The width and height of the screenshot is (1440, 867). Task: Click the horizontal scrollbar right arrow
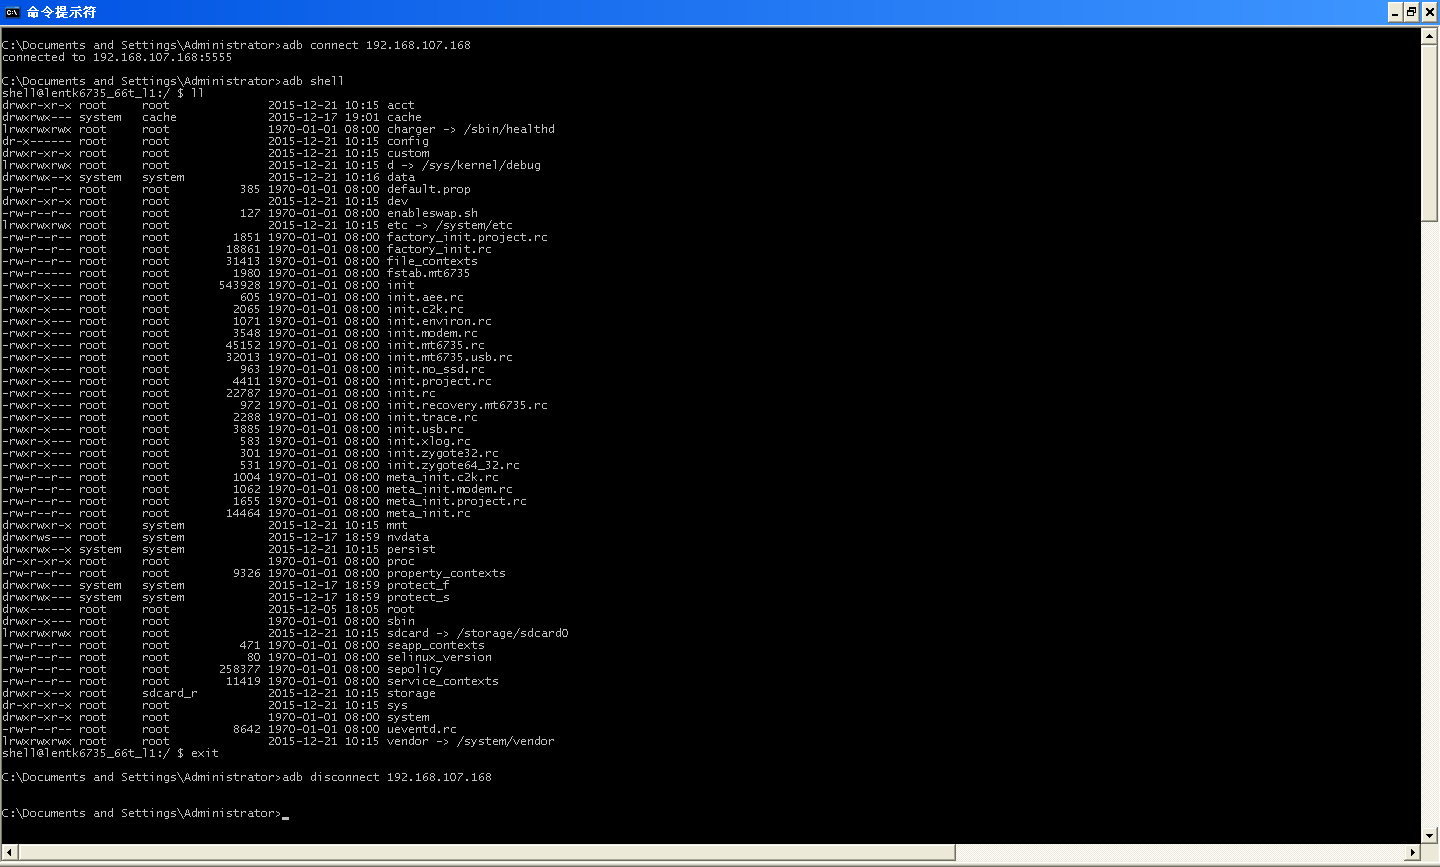(x=1412, y=852)
